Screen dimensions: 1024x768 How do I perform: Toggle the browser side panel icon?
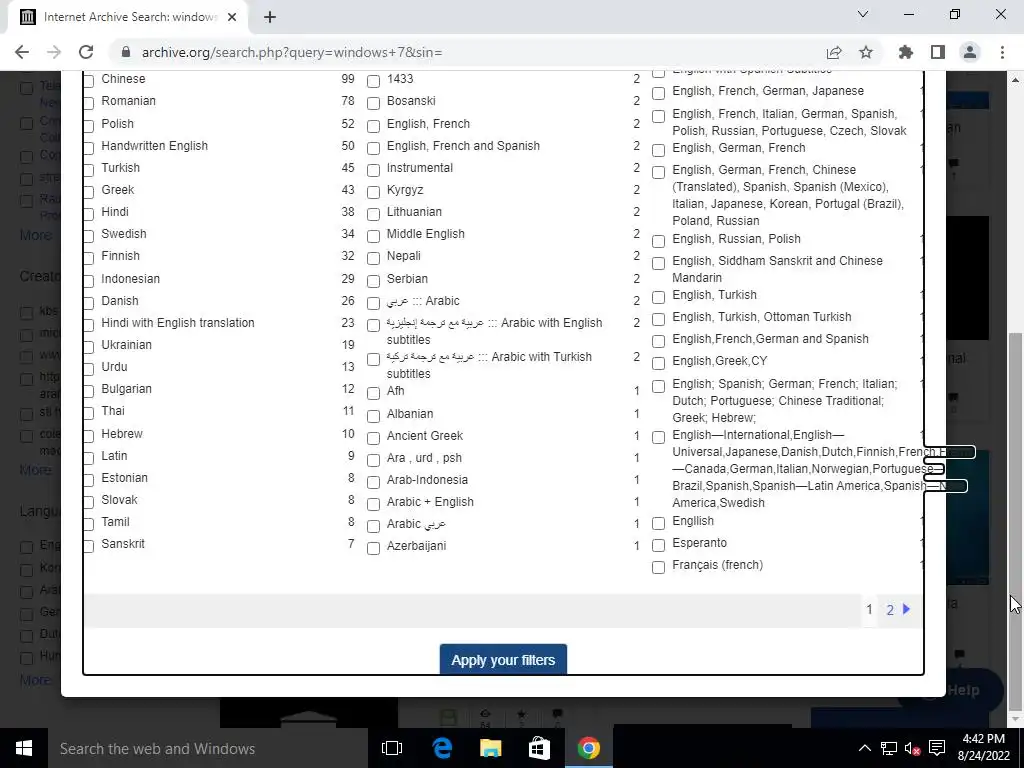click(x=938, y=52)
